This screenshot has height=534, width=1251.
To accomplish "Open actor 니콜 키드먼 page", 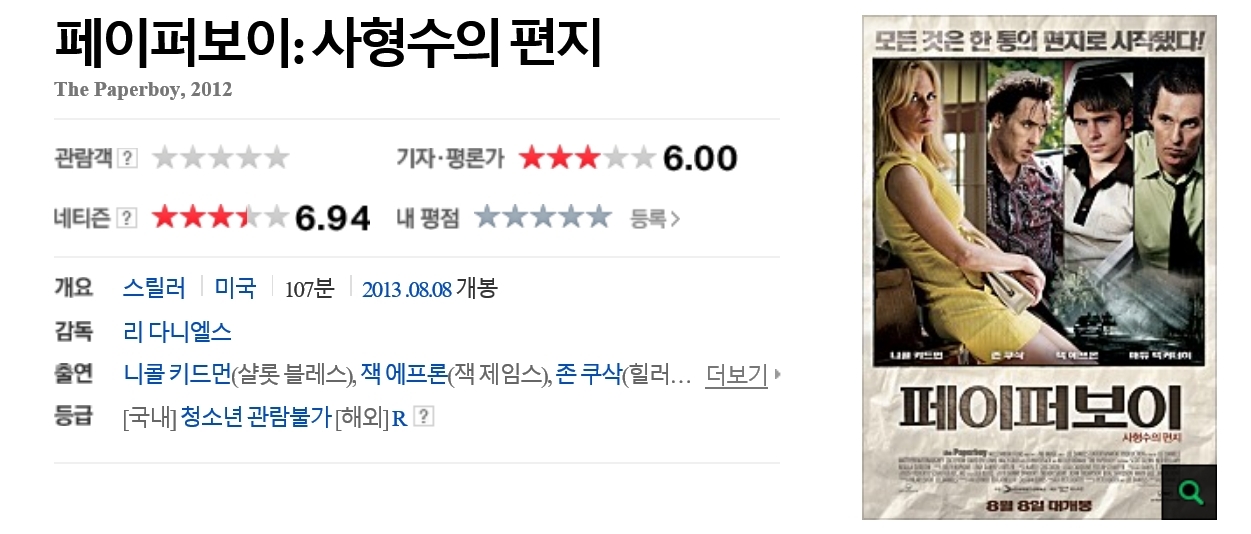I will point(177,375).
